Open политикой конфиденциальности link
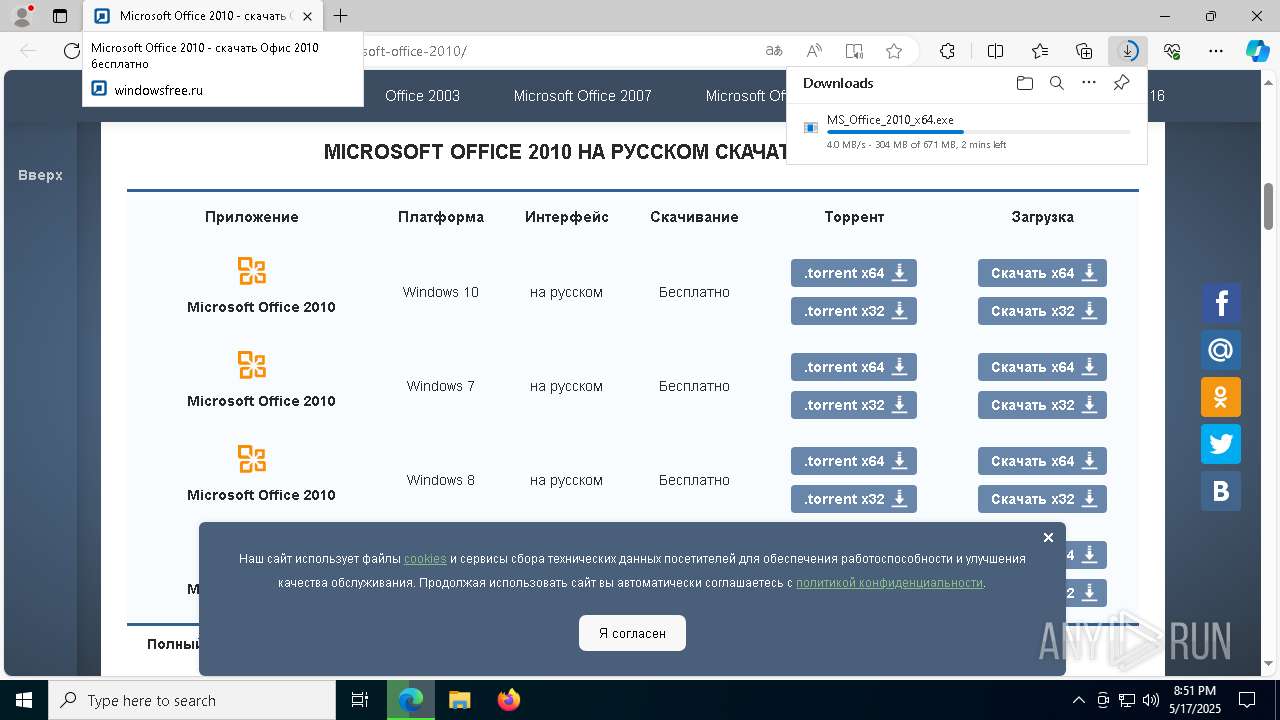 [x=889, y=583]
